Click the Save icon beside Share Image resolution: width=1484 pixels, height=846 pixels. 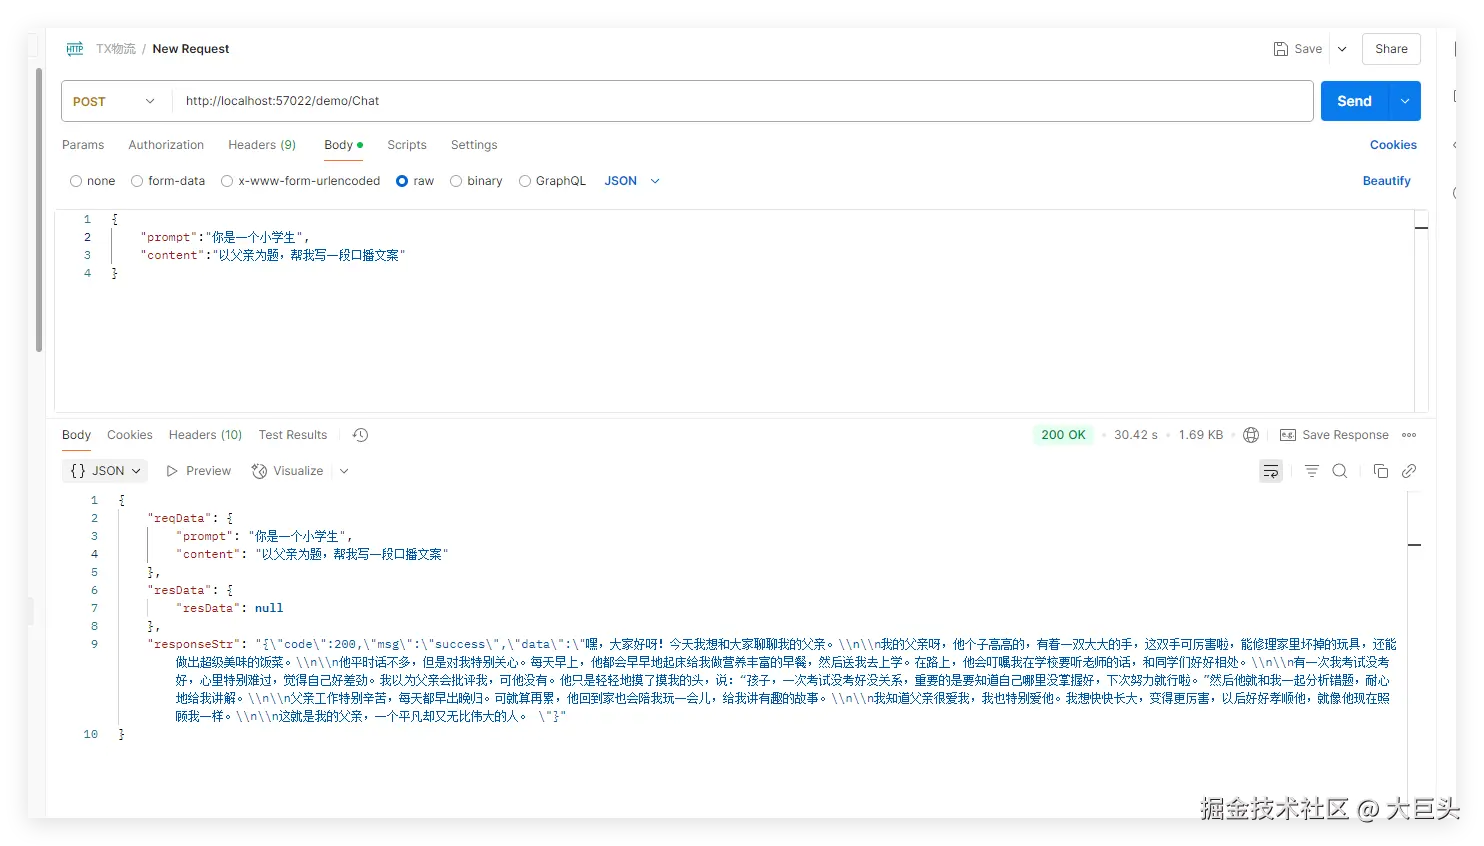[1280, 48]
